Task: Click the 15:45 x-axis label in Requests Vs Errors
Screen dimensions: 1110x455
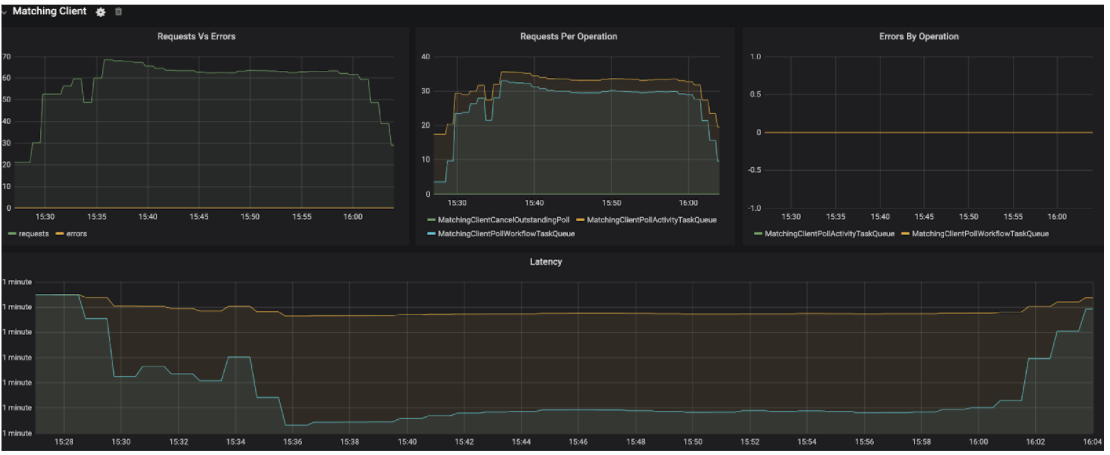Action: [199, 217]
